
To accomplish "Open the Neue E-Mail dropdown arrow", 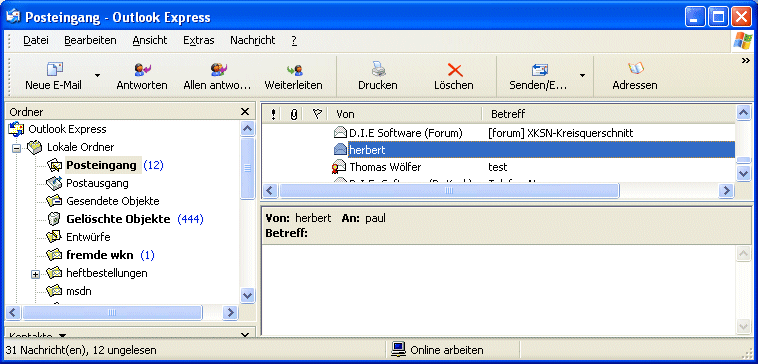I will [x=98, y=75].
